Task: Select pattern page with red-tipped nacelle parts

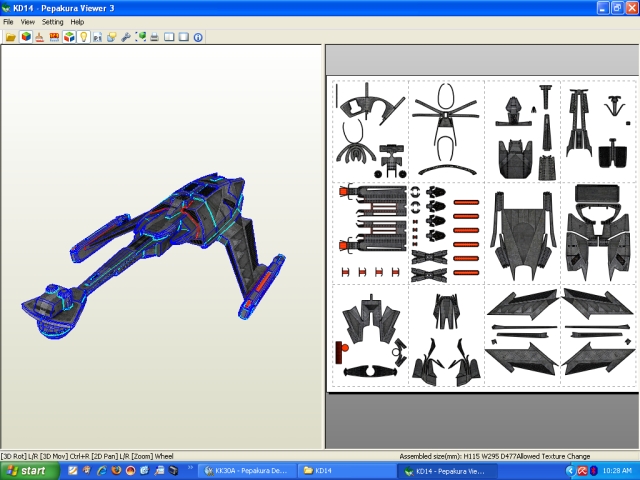Action: 371,233
